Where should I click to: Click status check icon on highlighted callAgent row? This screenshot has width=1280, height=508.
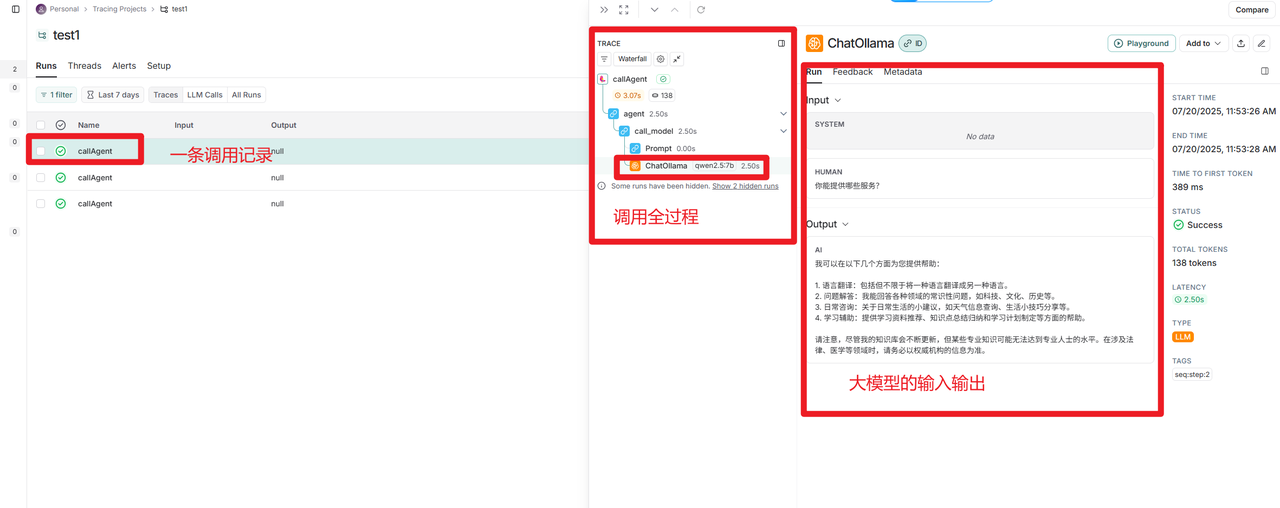click(61, 151)
